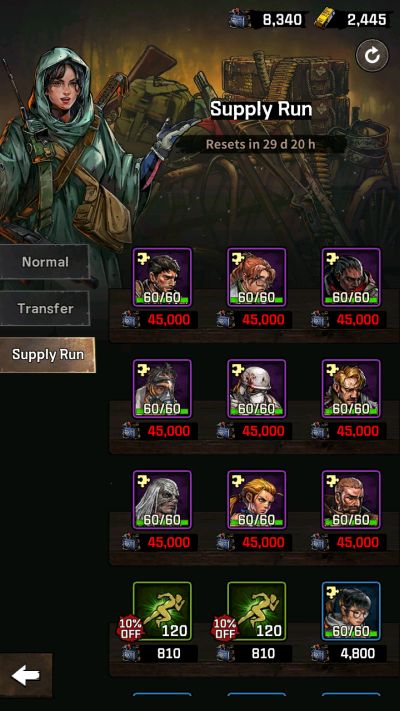Choose the white helmet medic fragment

click(257, 389)
